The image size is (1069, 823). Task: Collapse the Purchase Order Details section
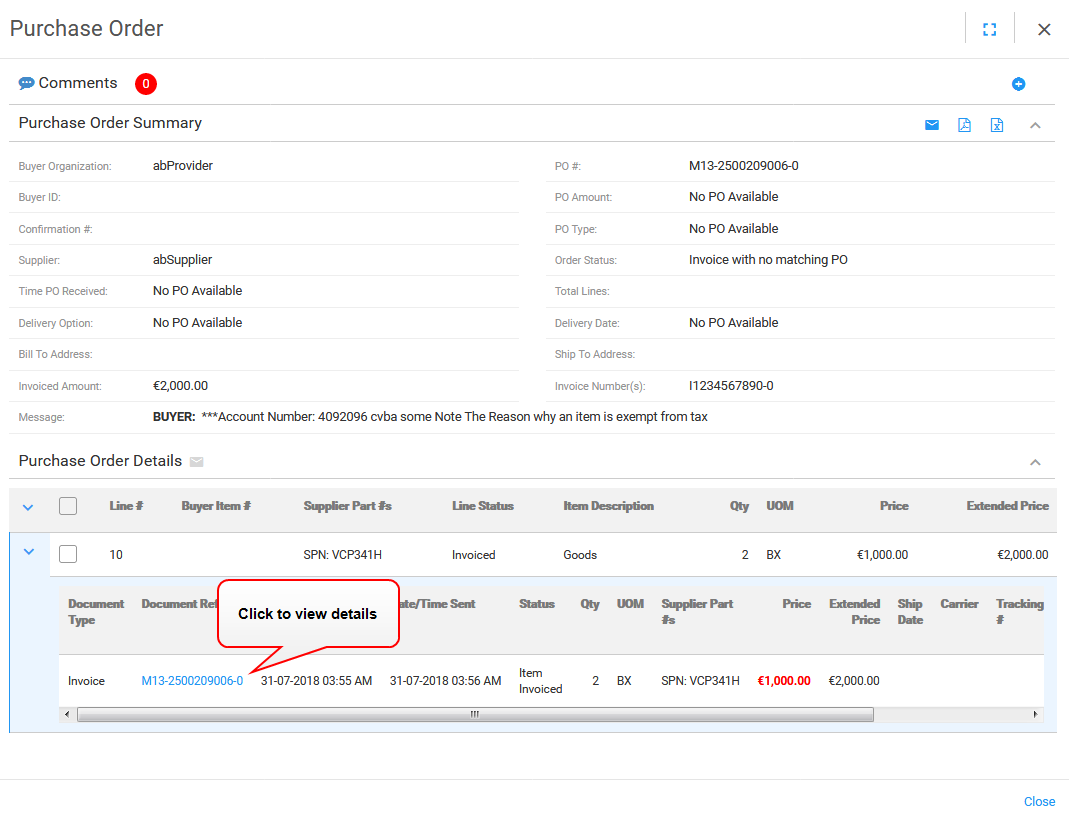pyautogui.click(x=1035, y=461)
